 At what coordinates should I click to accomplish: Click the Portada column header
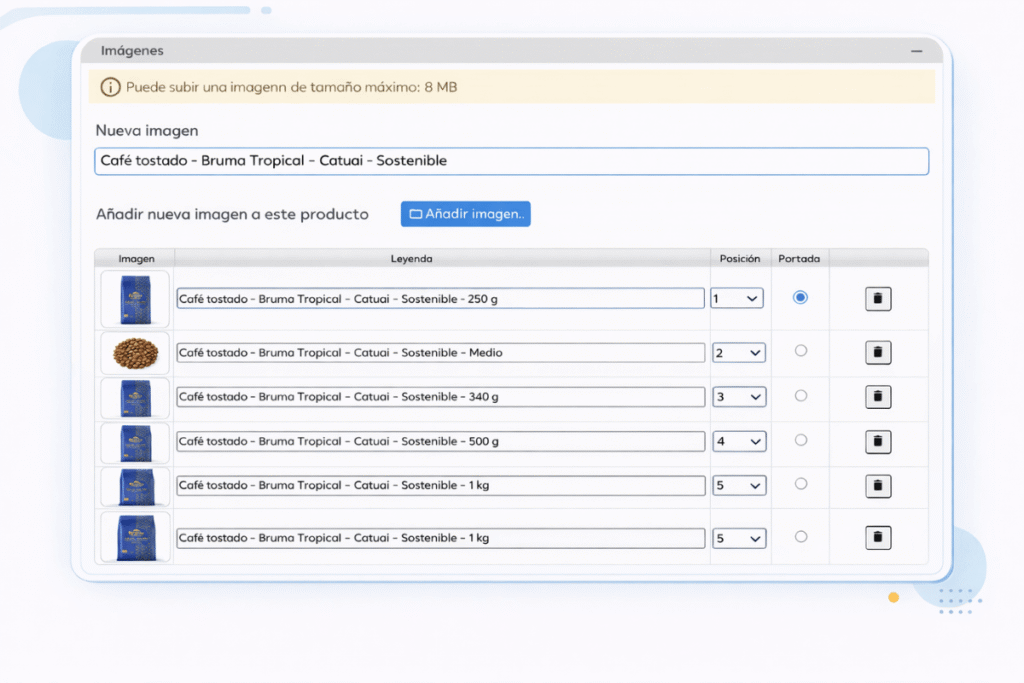pos(799,259)
